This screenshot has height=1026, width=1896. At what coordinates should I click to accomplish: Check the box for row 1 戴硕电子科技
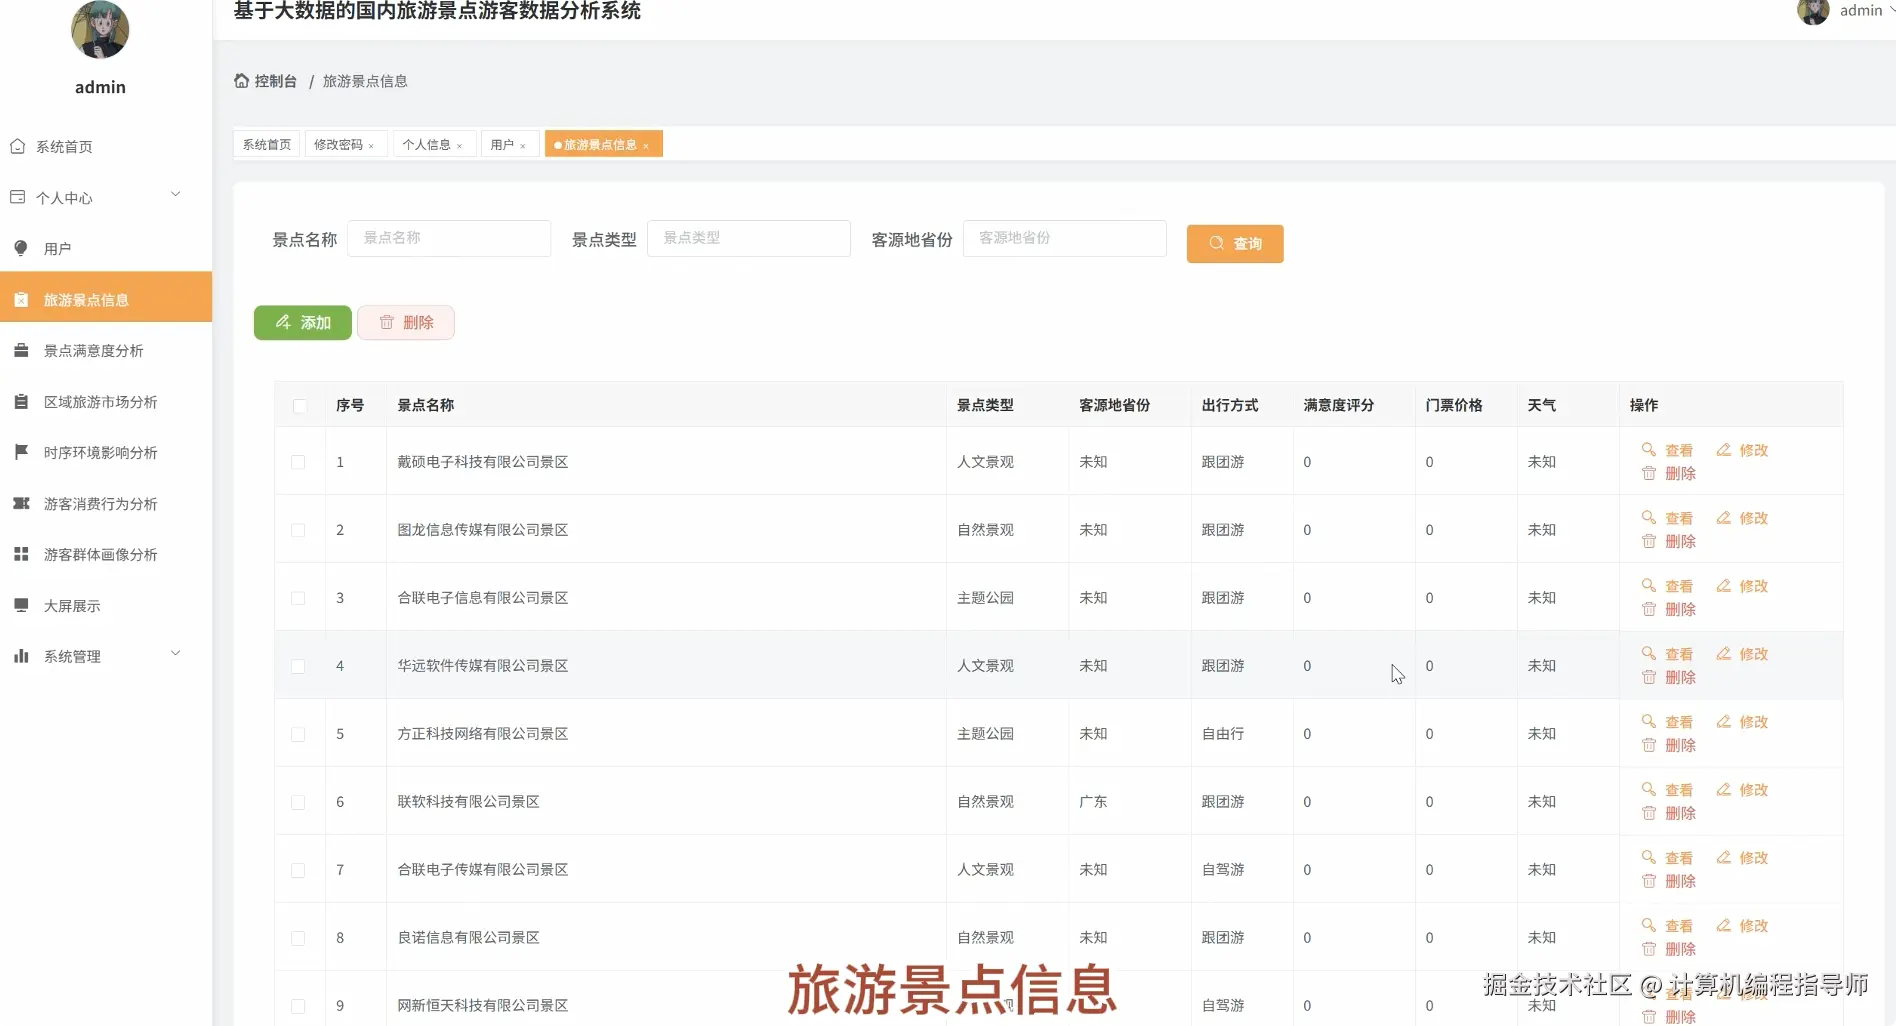pyautogui.click(x=298, y=462)
